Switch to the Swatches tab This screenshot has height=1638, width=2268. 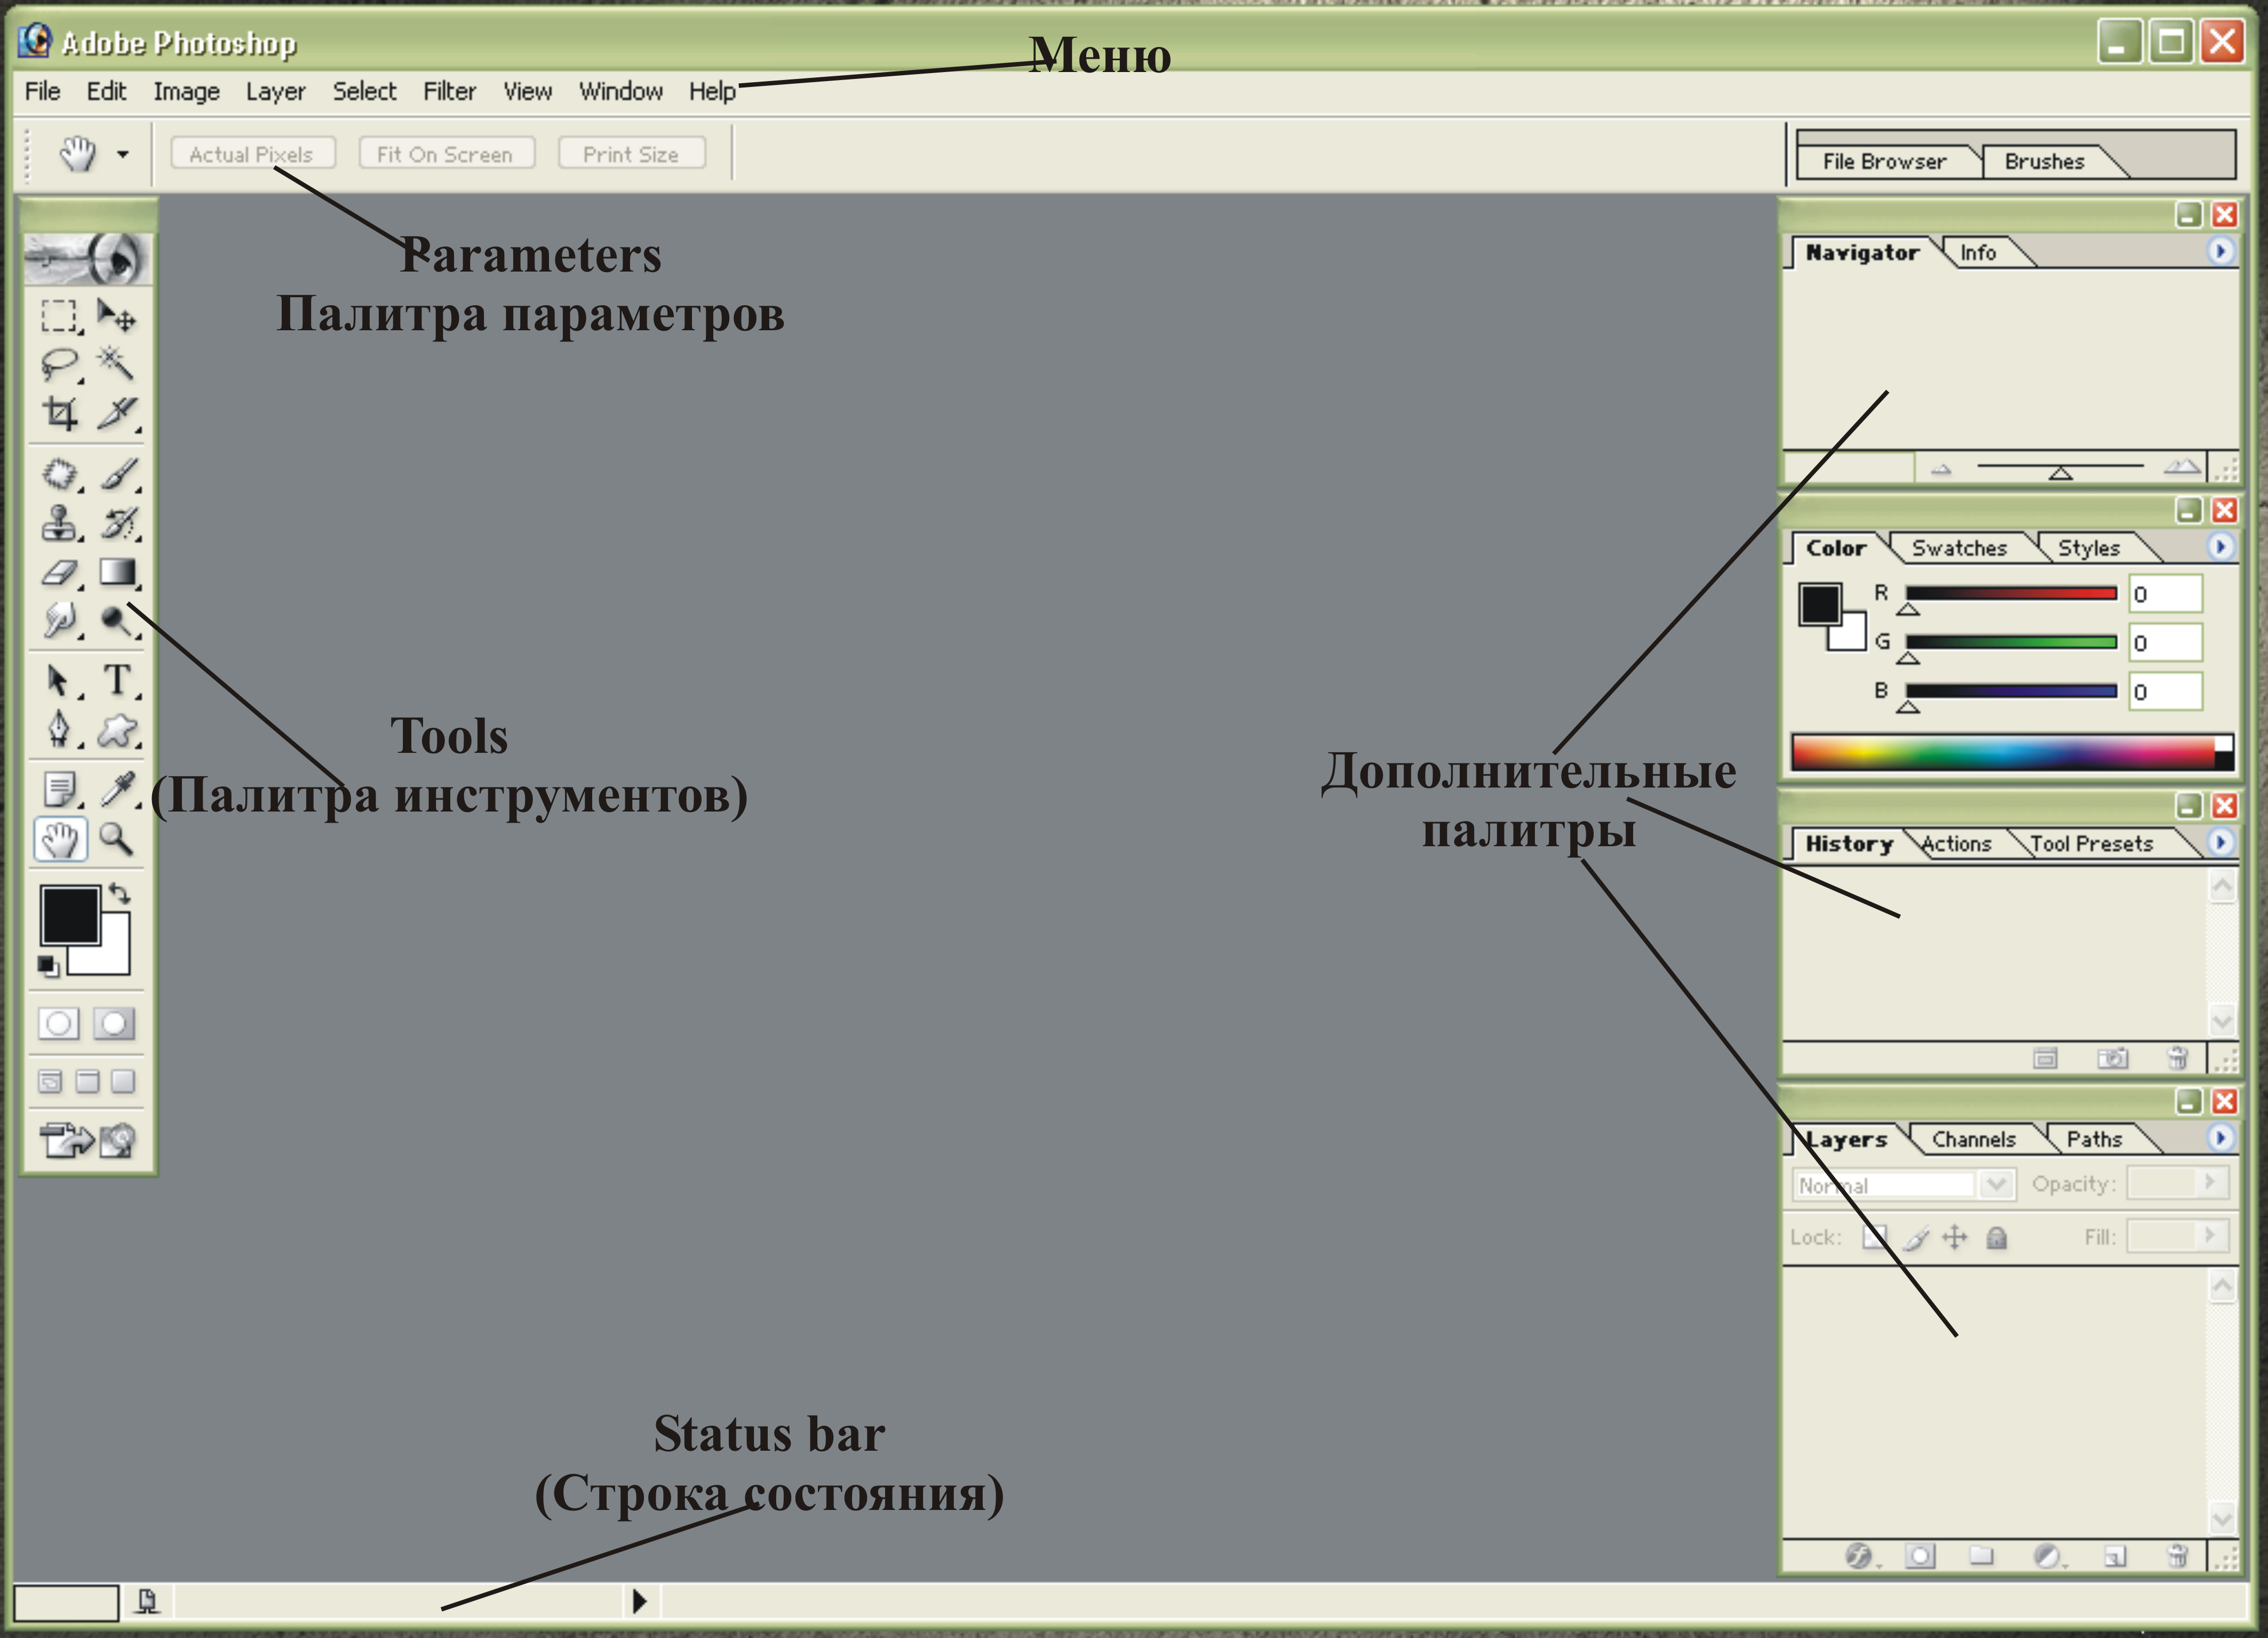pyautogui.click(x=1959, y=548)
